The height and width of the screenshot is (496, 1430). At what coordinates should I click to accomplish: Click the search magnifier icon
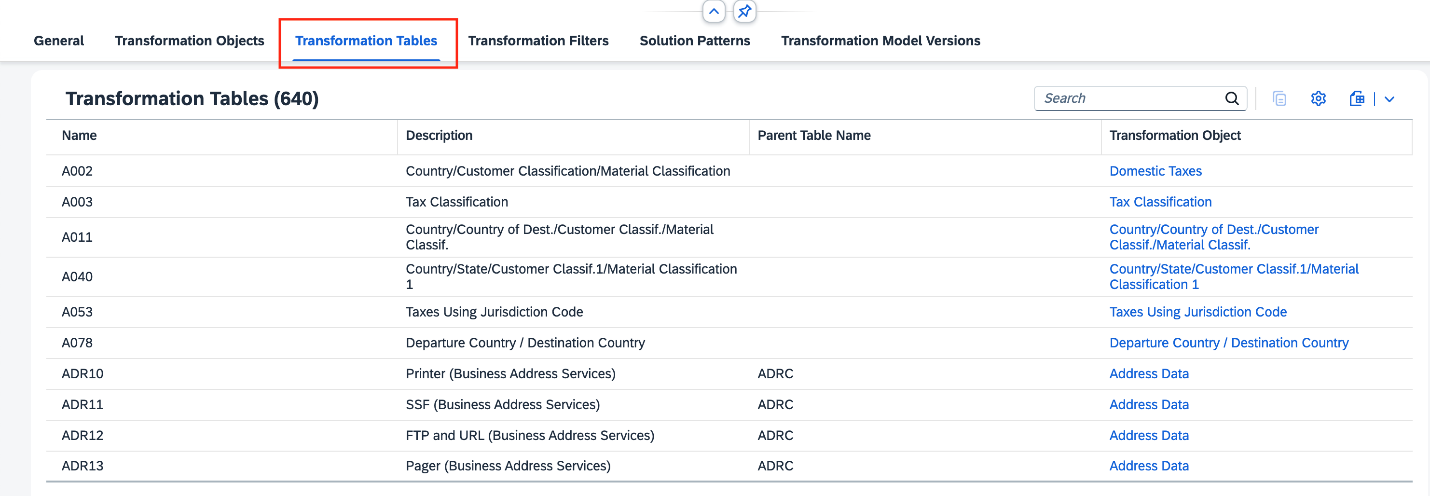coord(1232,98)
